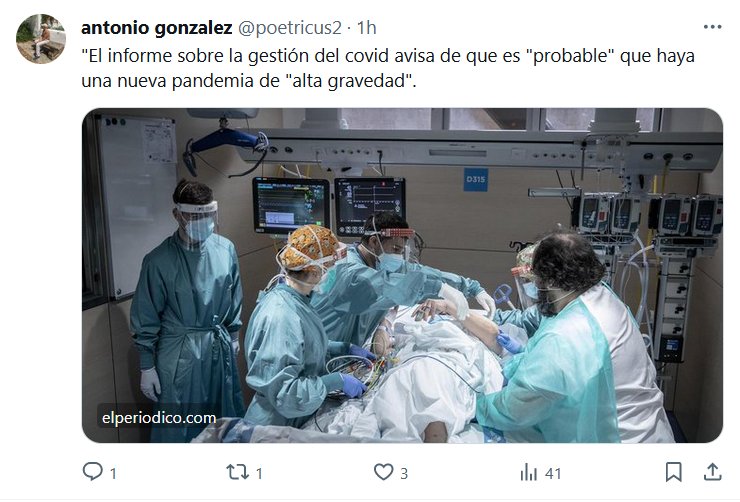This screenshot has width=740, height=502.
Task: Open the @poetricus2 handle link
Action: 289,28
